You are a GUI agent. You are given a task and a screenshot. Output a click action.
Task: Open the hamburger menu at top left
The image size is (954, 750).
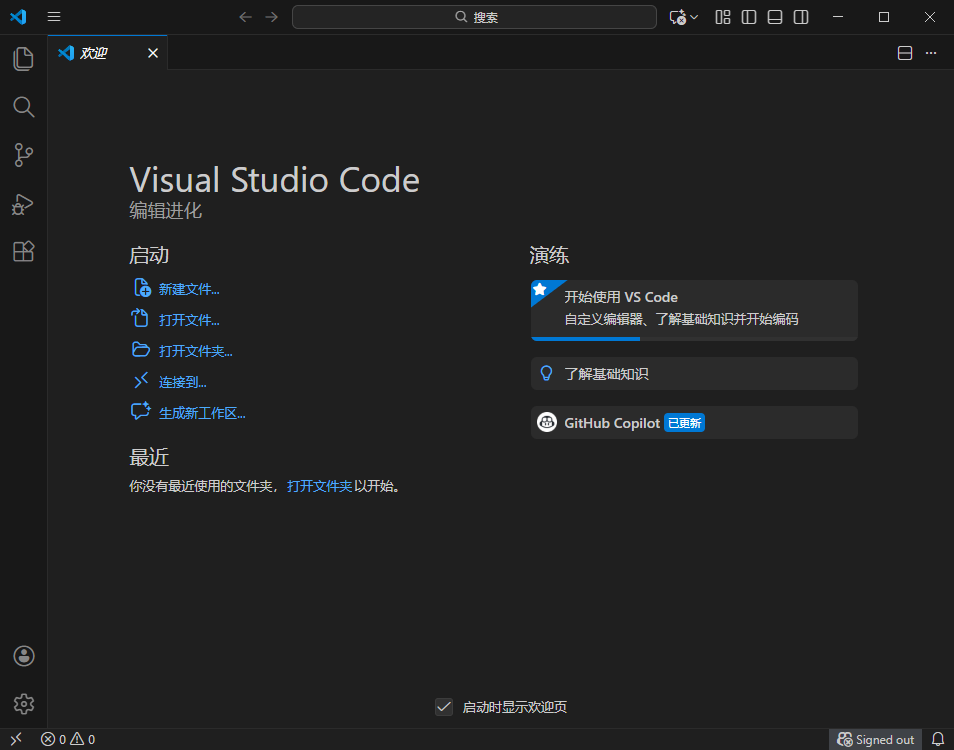[x=53, y=17]
